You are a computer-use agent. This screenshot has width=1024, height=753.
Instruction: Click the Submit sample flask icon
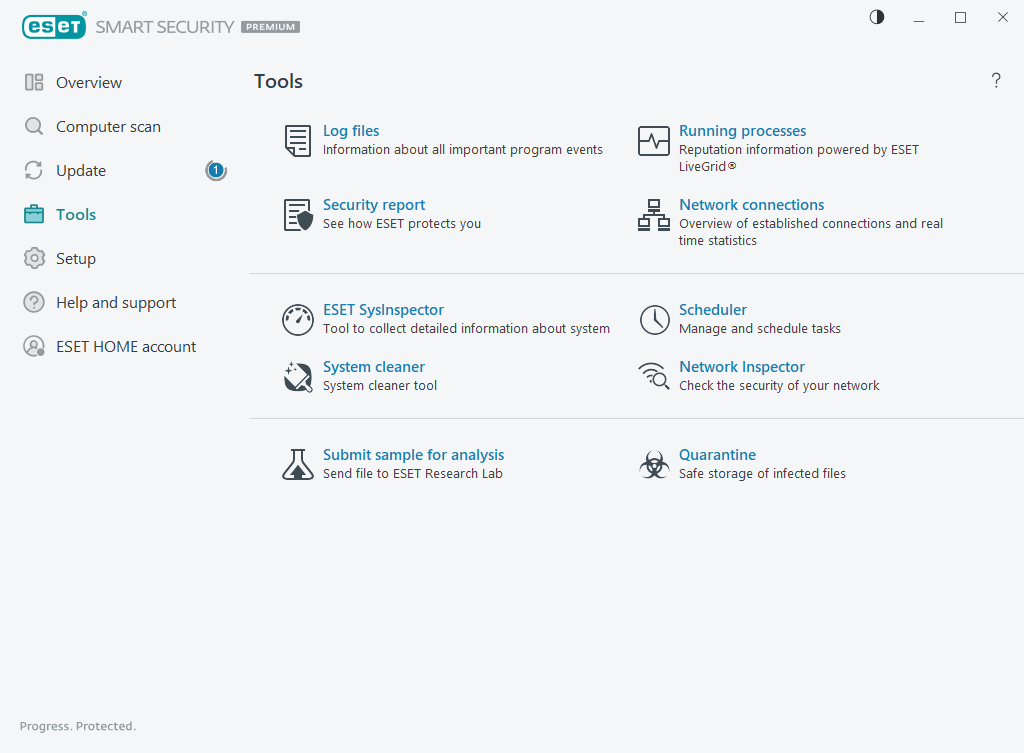(x=298, y=464)
